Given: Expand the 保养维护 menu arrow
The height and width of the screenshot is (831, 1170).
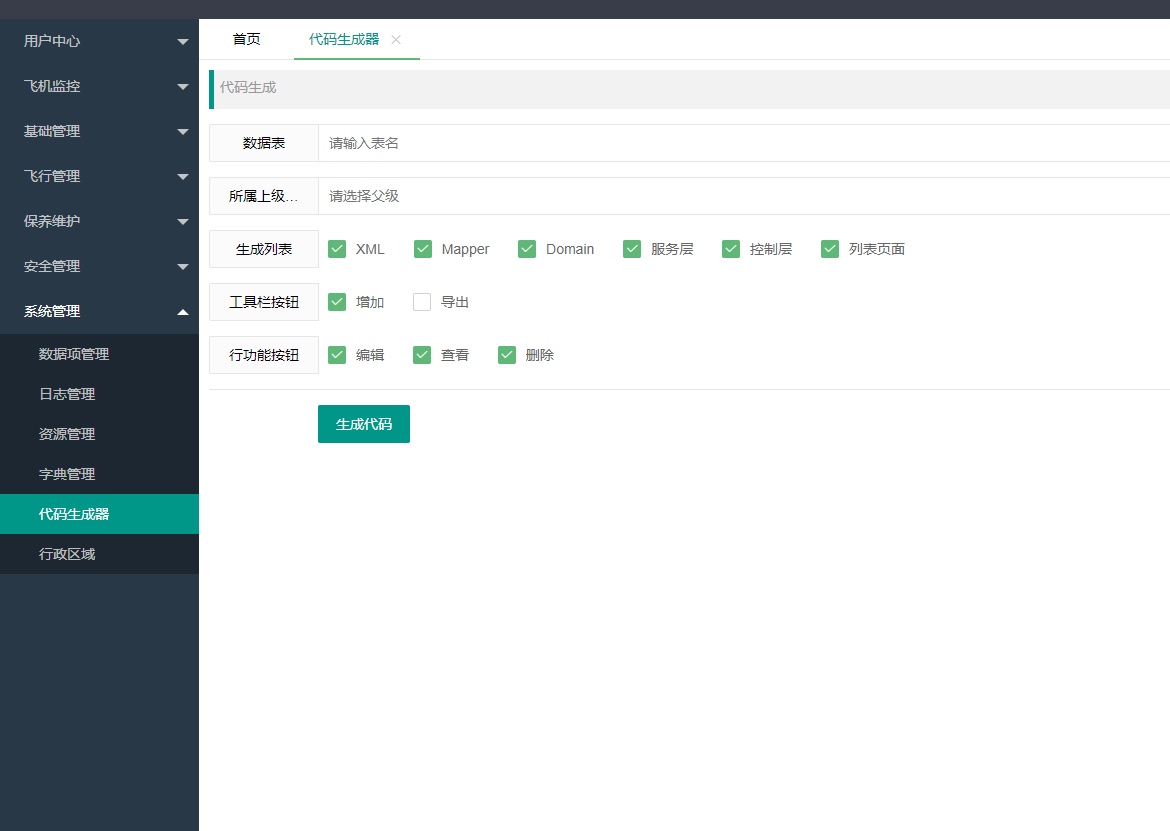Looking at the screenshot, I should pyautogui.click(x=183, y=222).
